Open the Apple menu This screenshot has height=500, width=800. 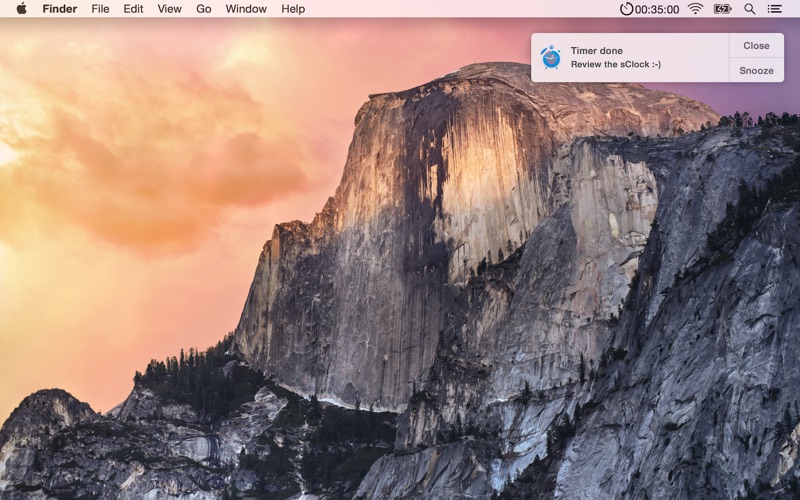point(21,9)
